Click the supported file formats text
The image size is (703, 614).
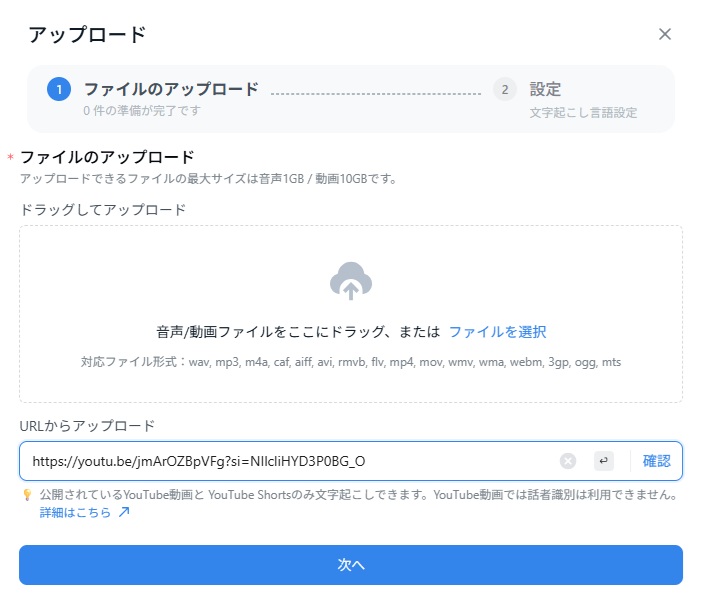[x=350, y=361]
